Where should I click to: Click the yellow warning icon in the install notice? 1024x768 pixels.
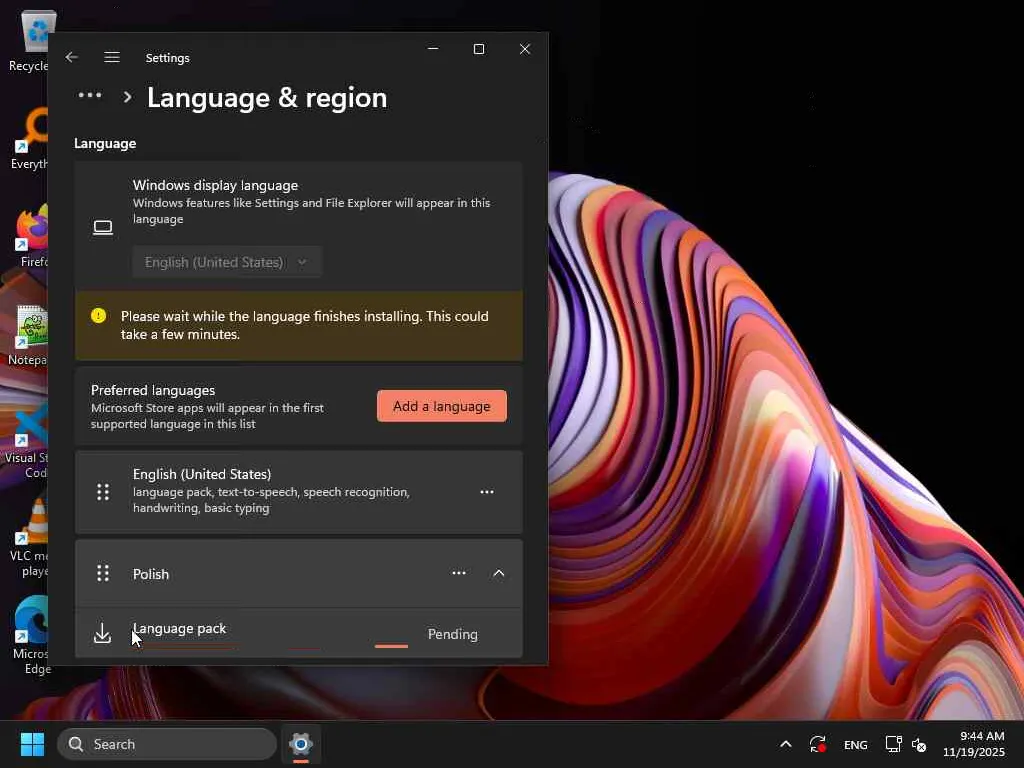pos(99,316)
